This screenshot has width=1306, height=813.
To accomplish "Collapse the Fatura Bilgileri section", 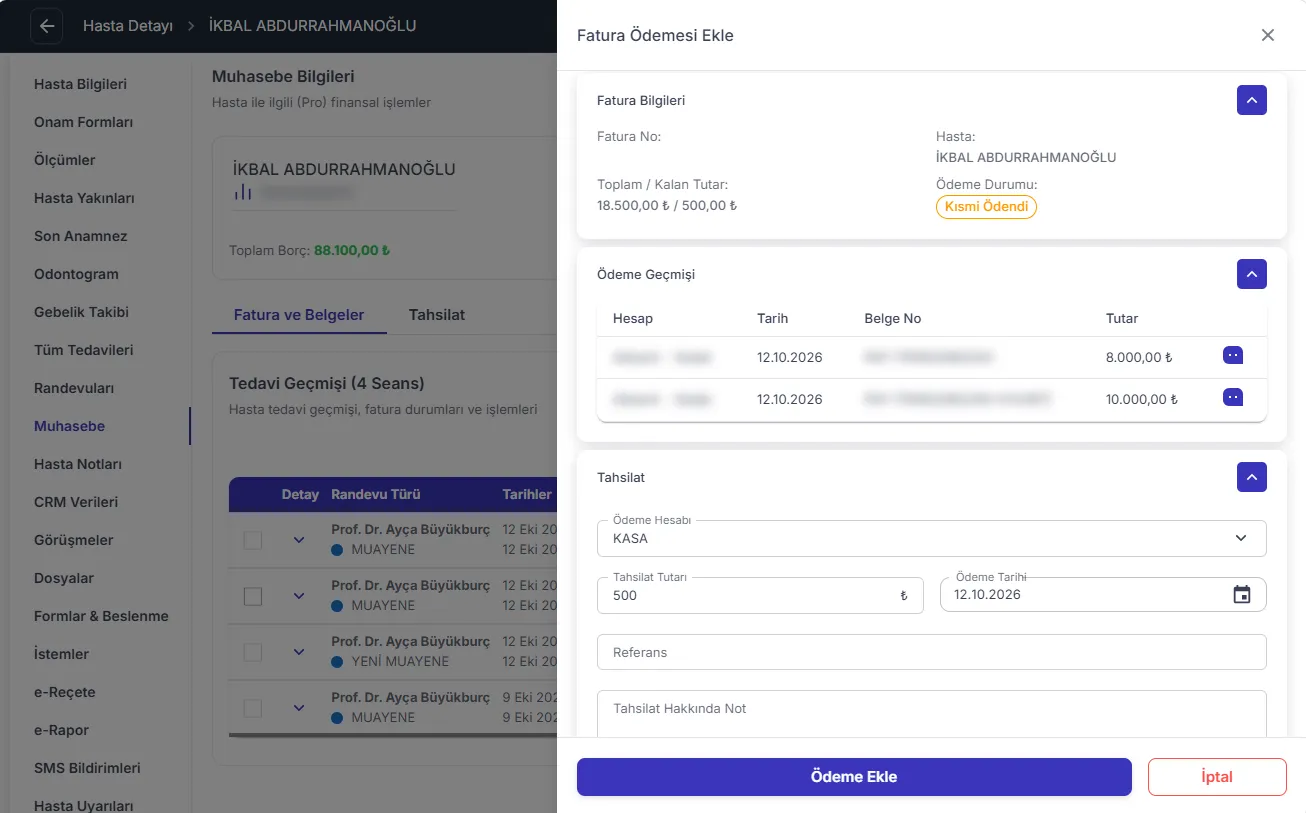I will pos(1252,100).
